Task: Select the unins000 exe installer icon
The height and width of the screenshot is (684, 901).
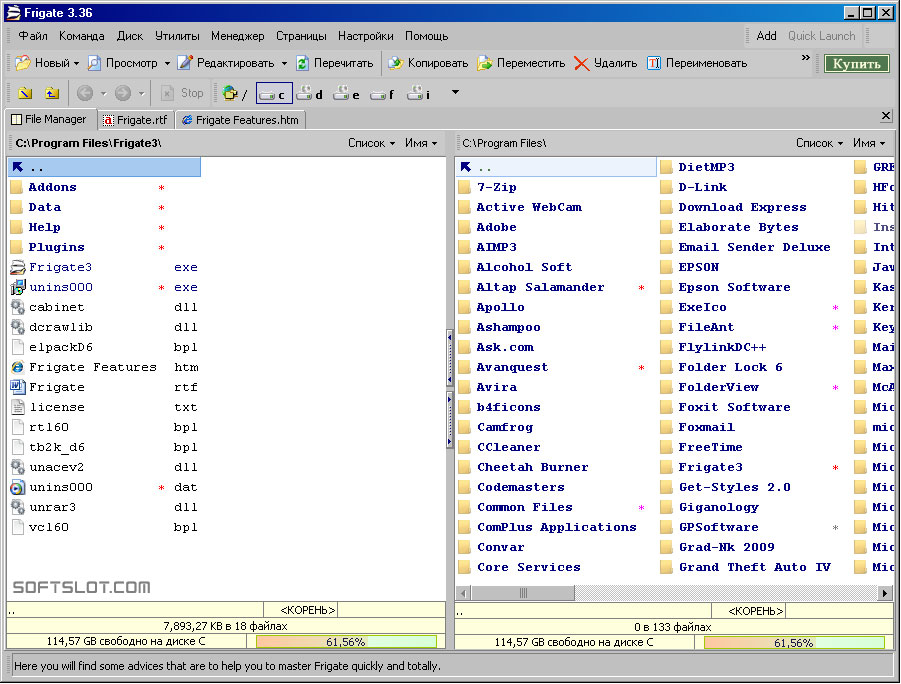Action: point(18,287)
